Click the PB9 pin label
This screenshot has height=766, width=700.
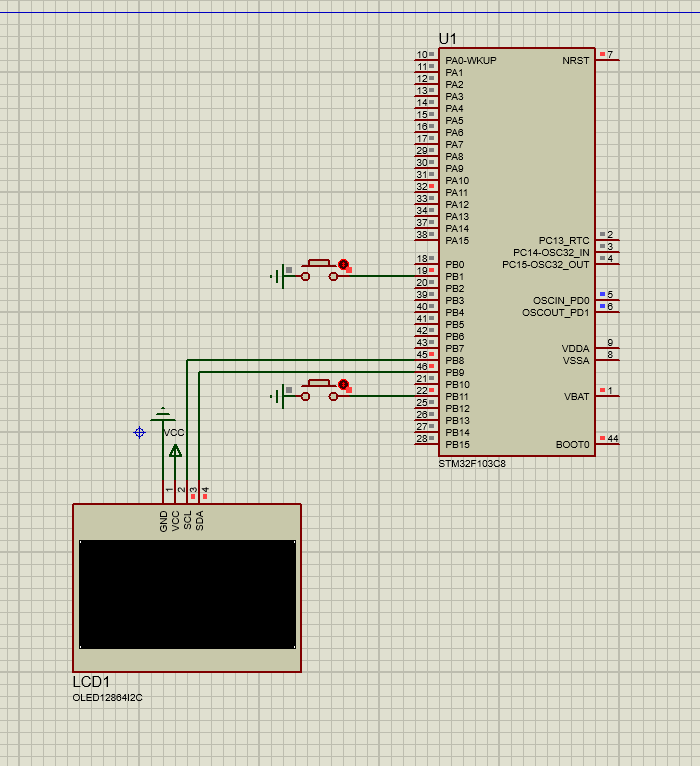(455, 373)
